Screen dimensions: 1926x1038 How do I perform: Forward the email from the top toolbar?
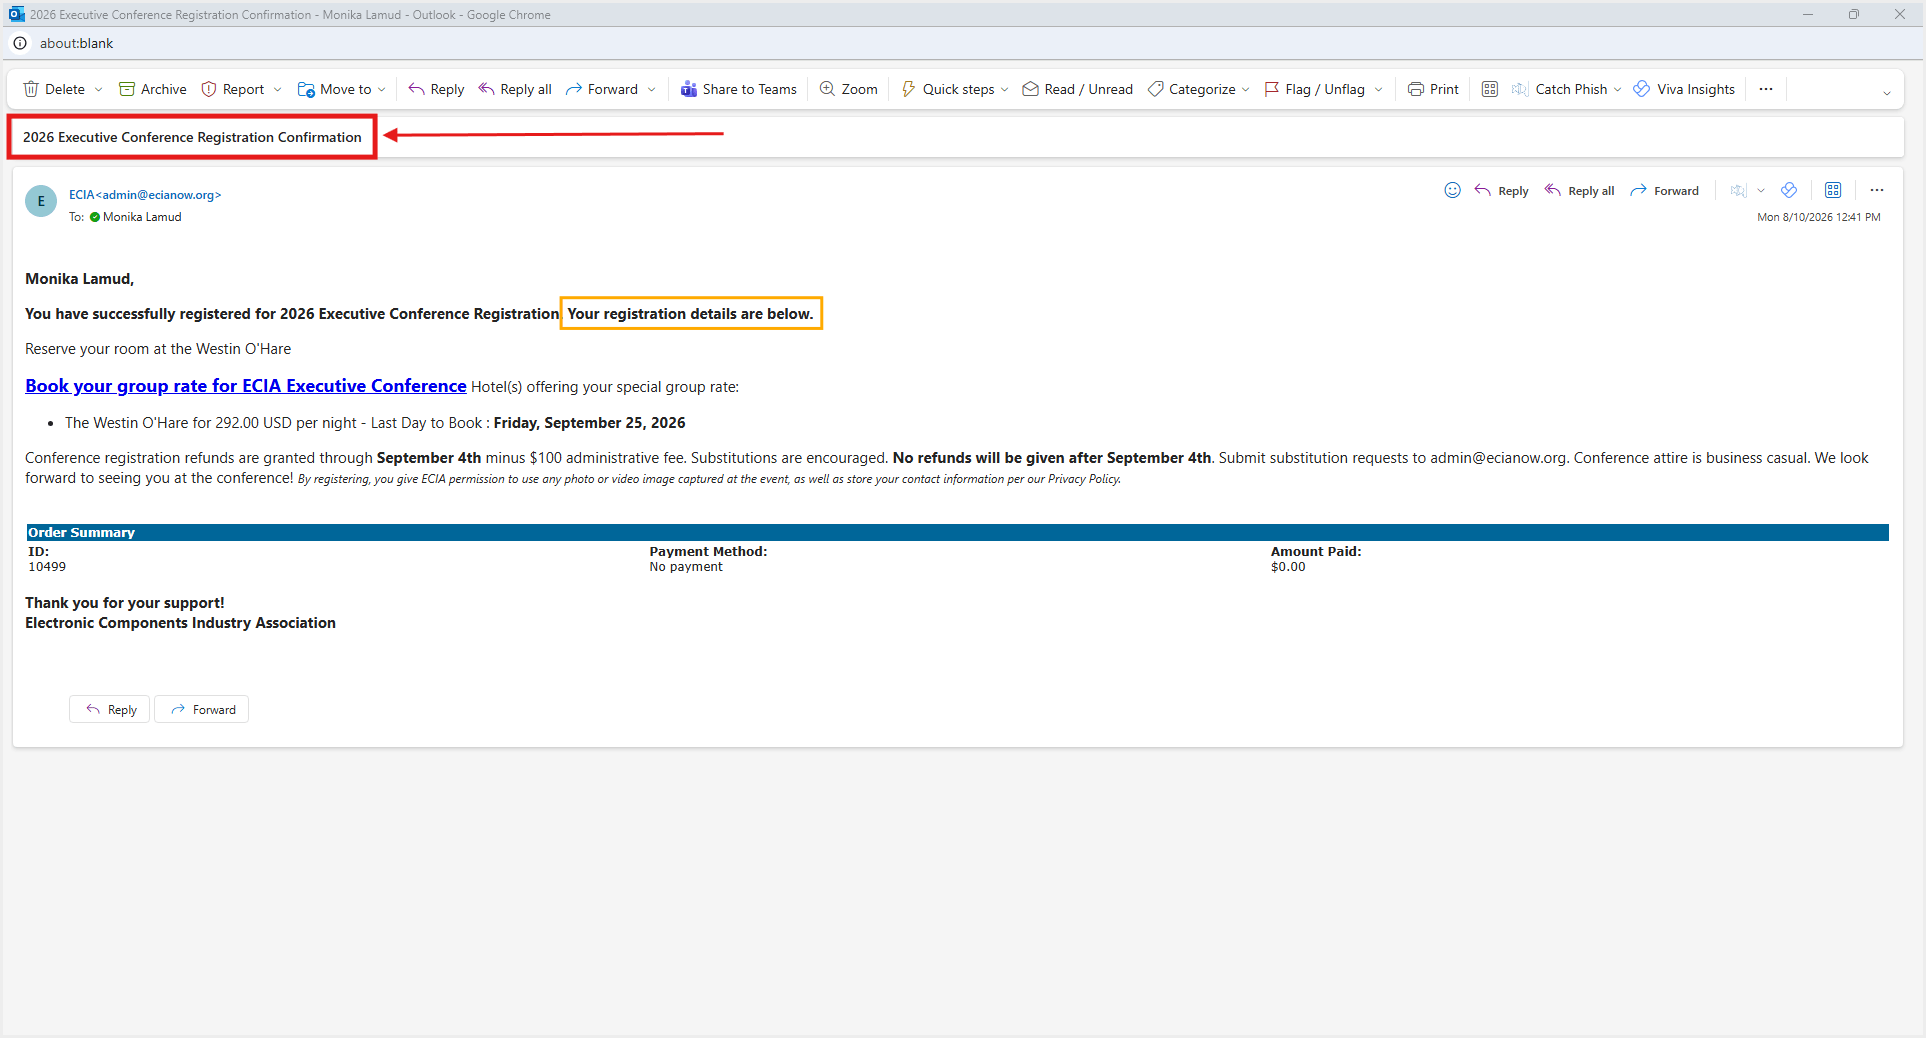602,89
